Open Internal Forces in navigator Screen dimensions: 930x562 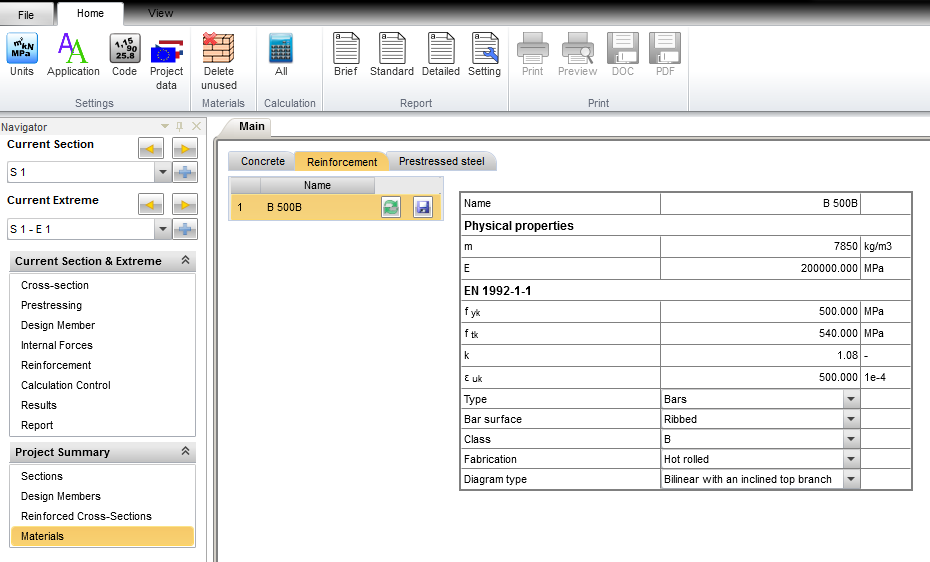point(57,345)
